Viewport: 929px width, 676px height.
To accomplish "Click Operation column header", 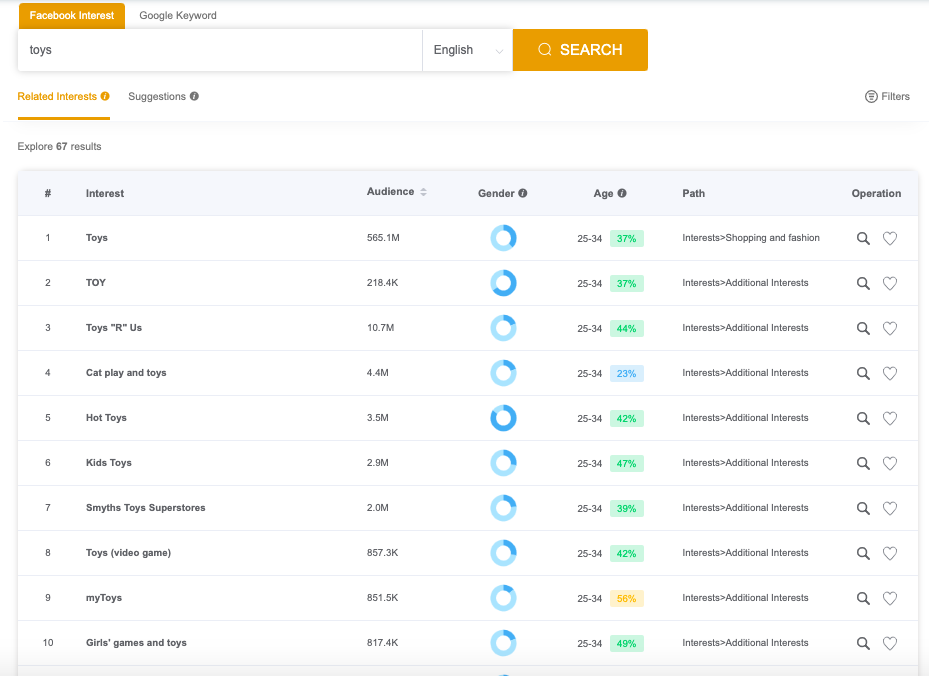I will click(876, 193).
